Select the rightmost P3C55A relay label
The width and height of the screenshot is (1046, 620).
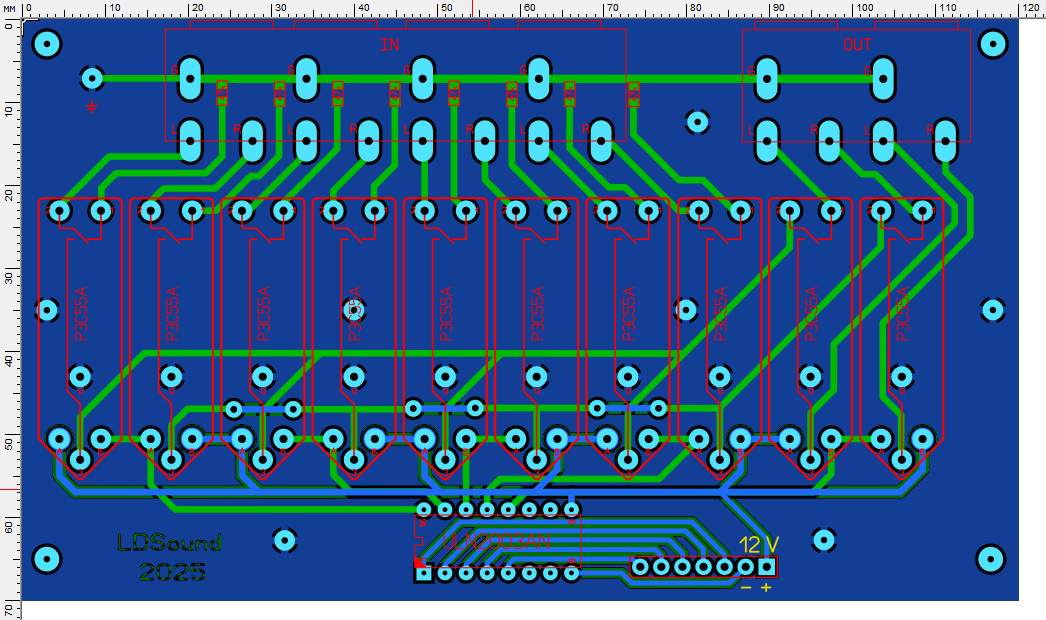[902, 314]
